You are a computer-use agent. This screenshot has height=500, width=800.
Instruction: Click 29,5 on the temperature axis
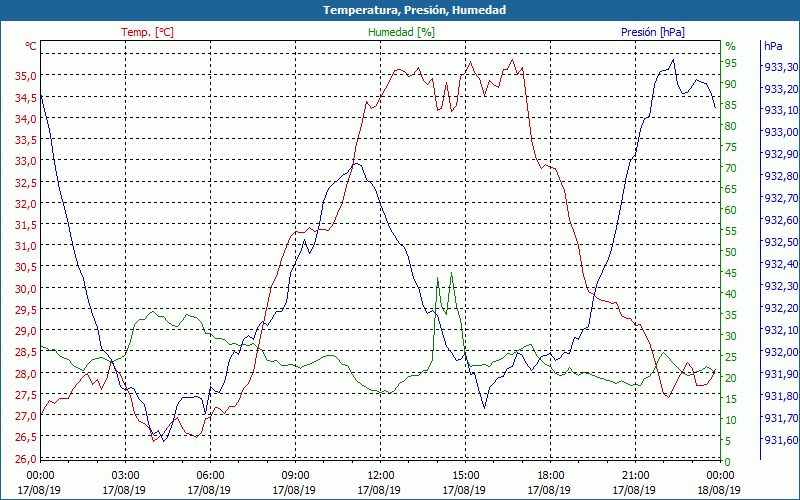click(25, 310)
